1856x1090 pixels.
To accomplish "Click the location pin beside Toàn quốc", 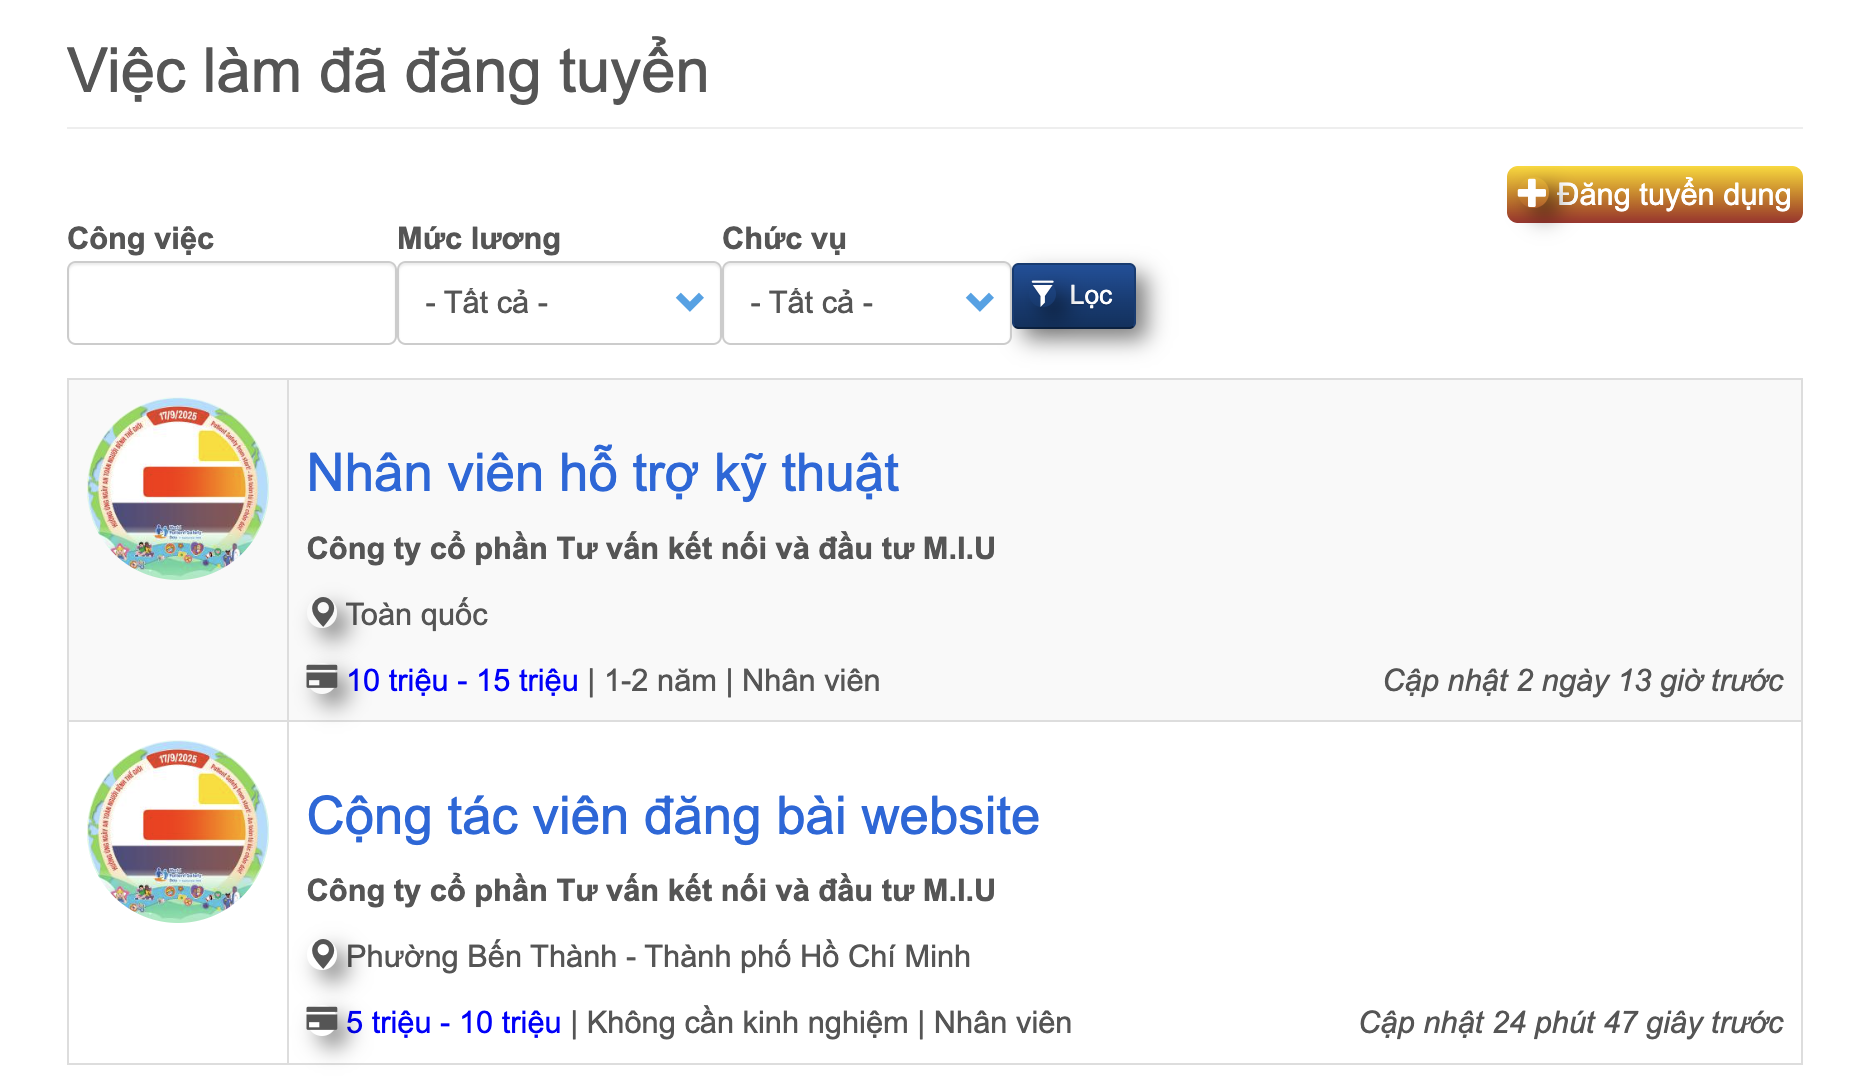I will pyautogui.click(x=322, y=612).
